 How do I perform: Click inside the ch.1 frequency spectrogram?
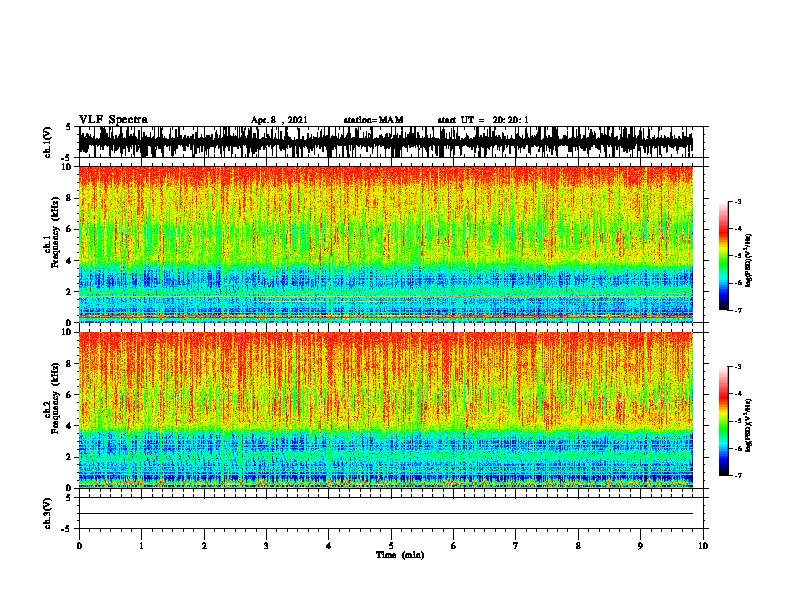point(386,244)
